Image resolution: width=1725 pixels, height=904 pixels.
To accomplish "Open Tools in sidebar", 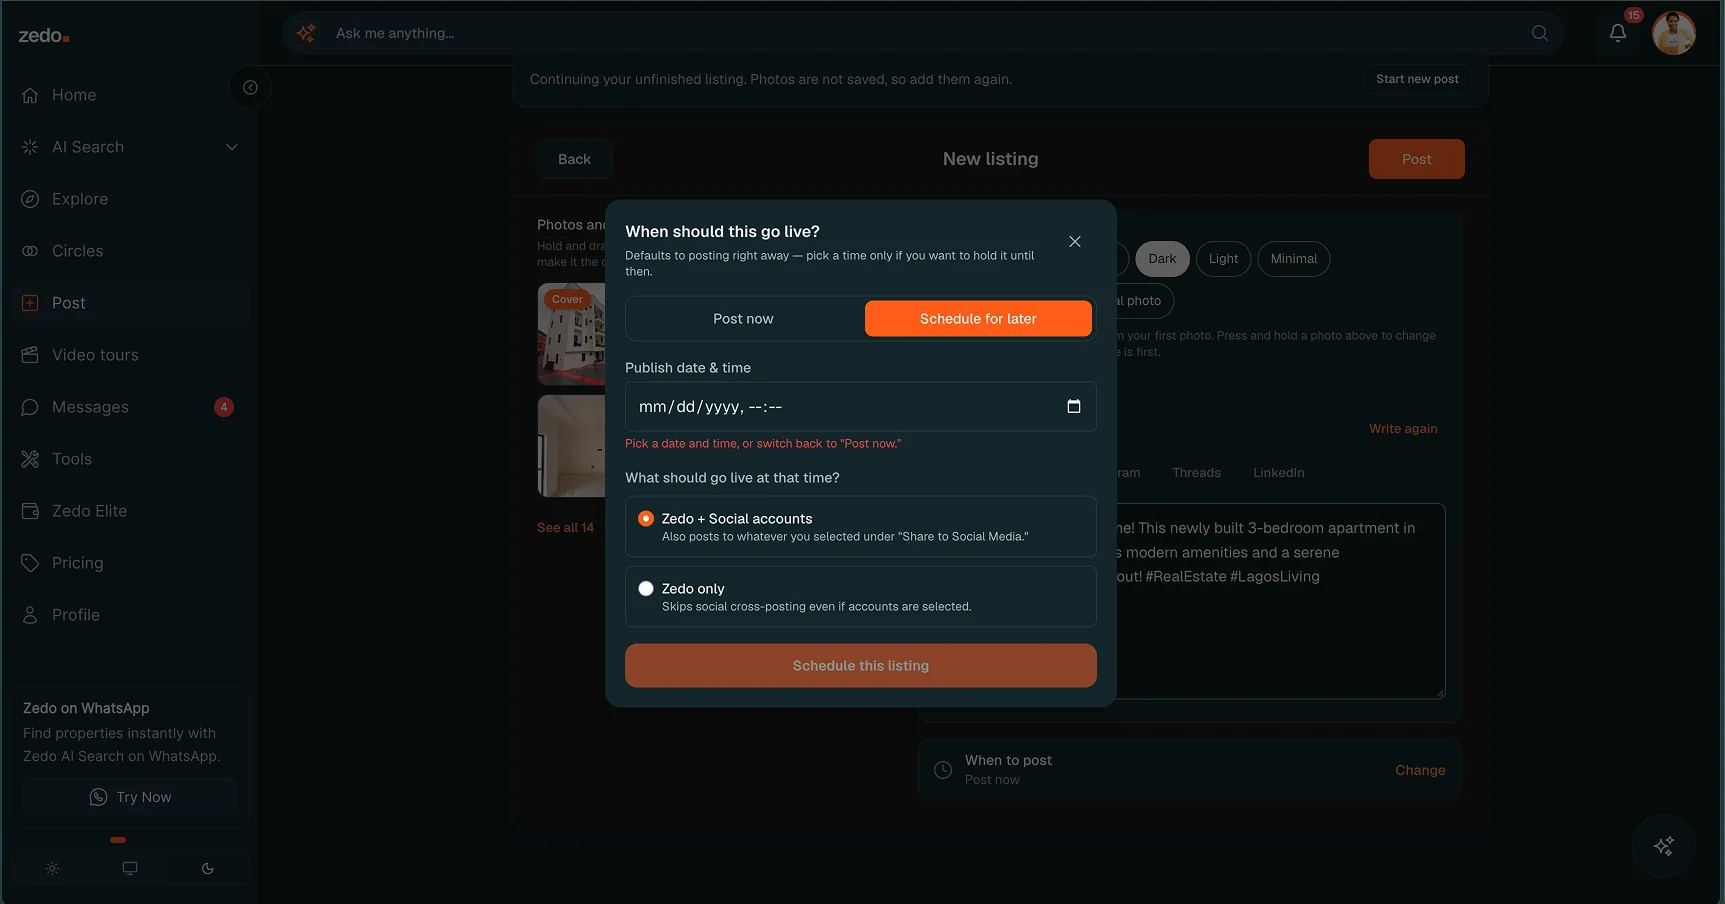I will point(130,459).
